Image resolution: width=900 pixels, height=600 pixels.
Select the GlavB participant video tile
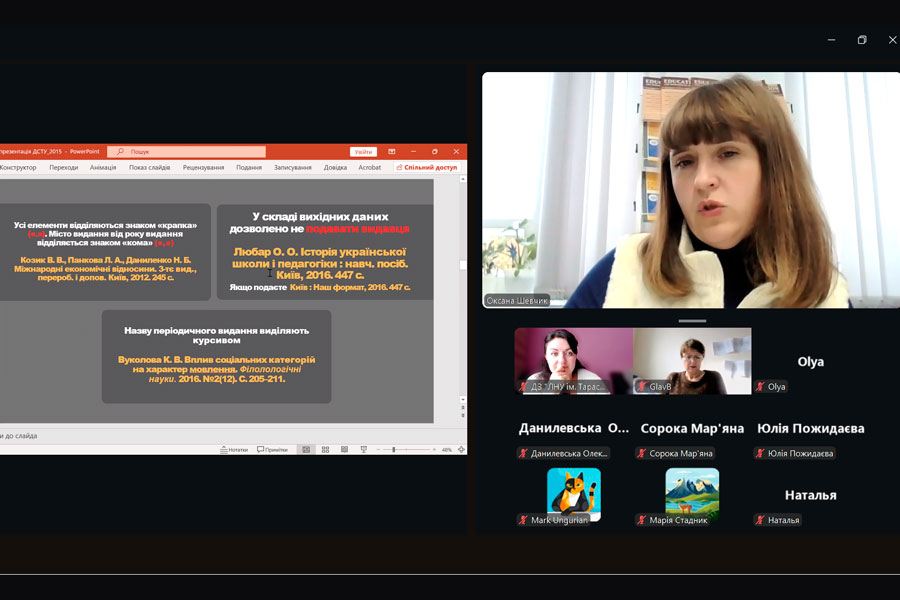click(692, 361)
